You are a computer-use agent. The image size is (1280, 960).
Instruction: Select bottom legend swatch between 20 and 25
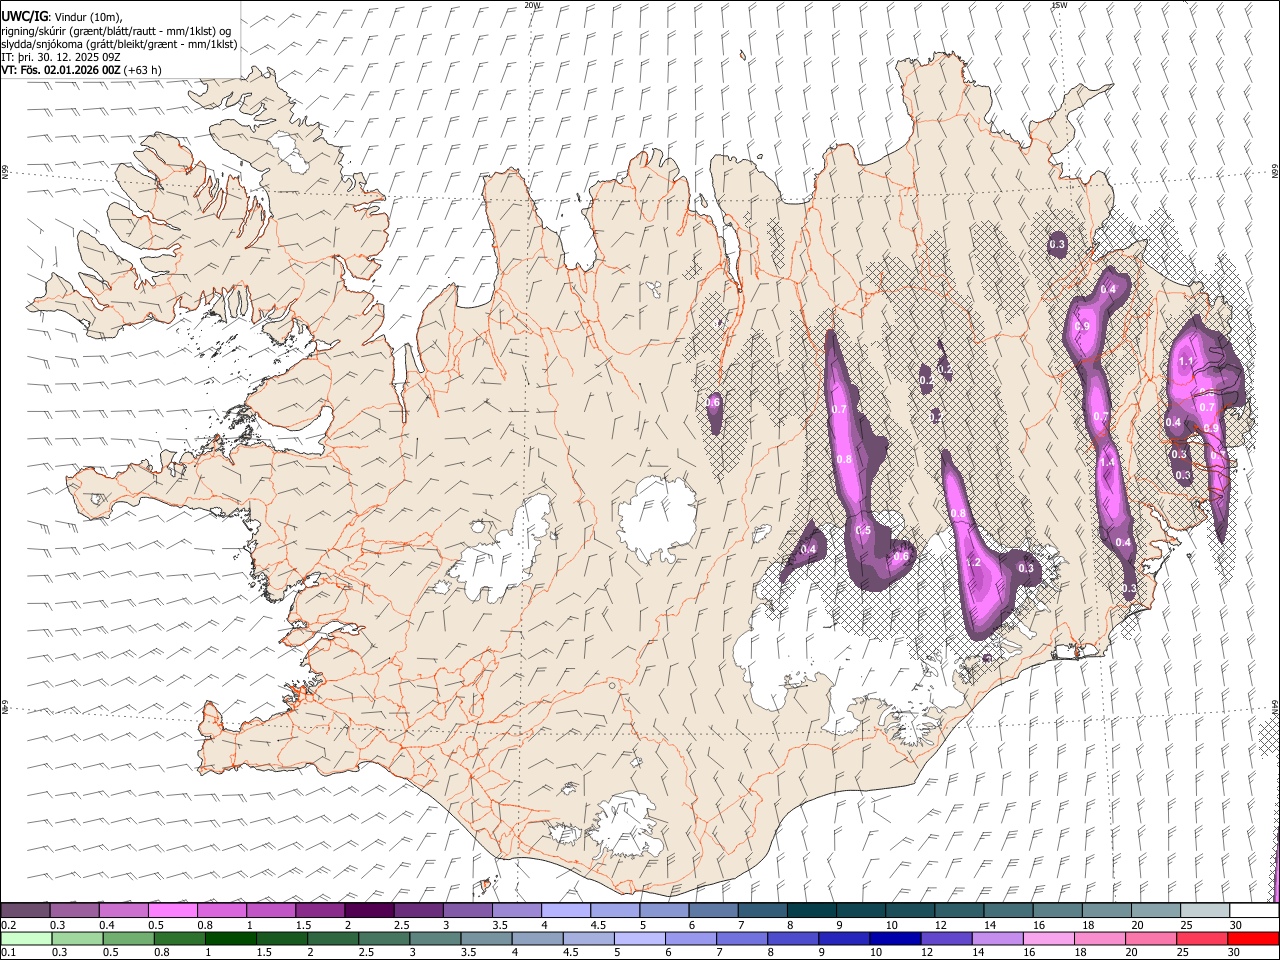[1150, 939]
